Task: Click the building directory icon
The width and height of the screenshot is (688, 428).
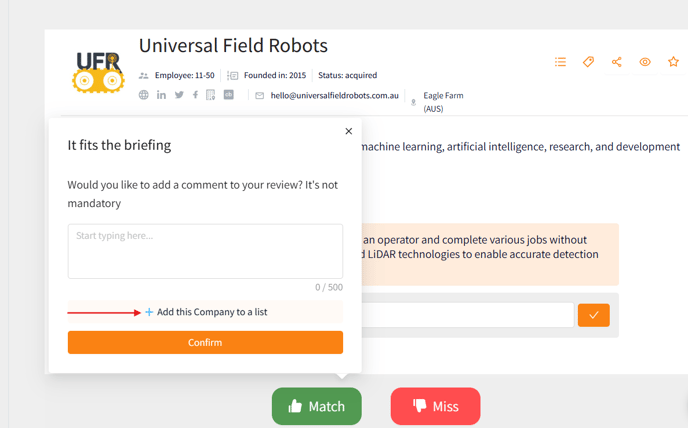Action: pos(211,95)
